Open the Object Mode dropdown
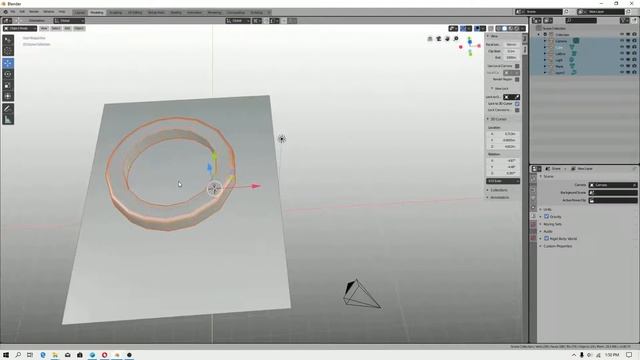 (x=20, y=29)
